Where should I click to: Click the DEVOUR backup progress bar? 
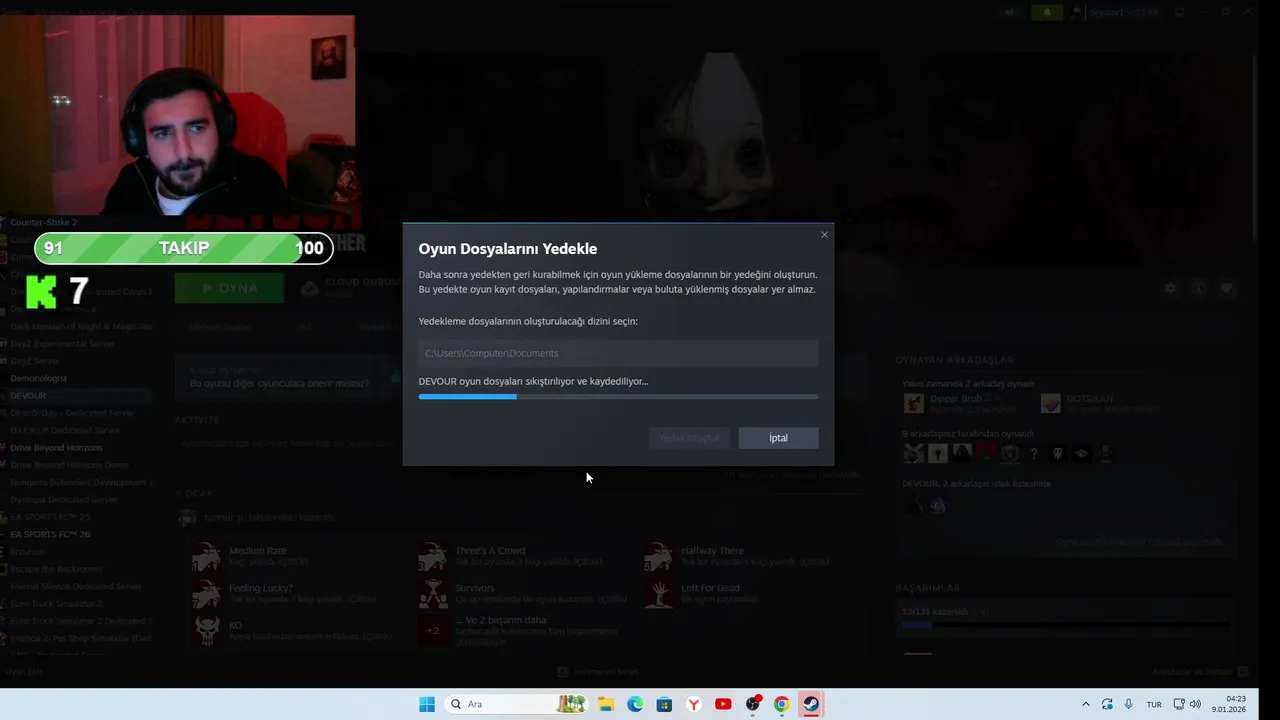618,397
